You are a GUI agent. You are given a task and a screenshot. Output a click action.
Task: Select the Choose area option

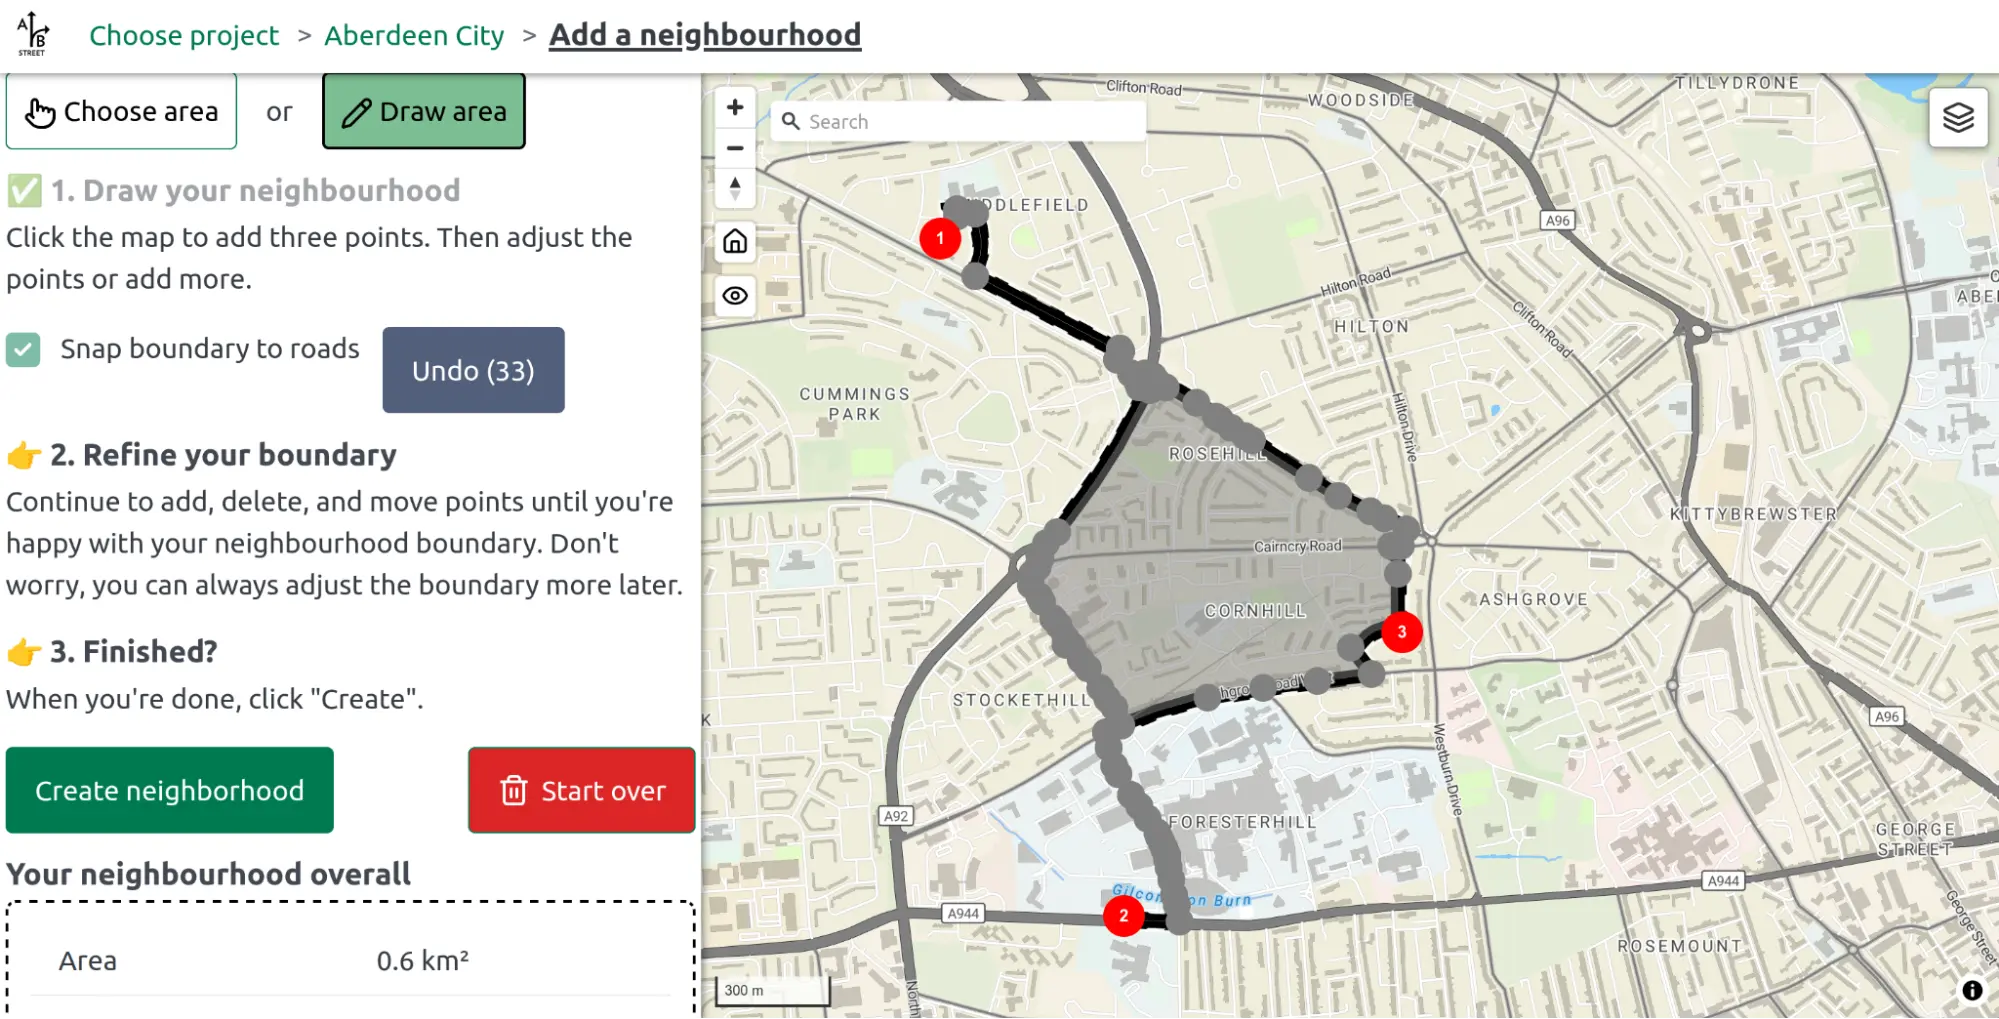coord(121,111)
